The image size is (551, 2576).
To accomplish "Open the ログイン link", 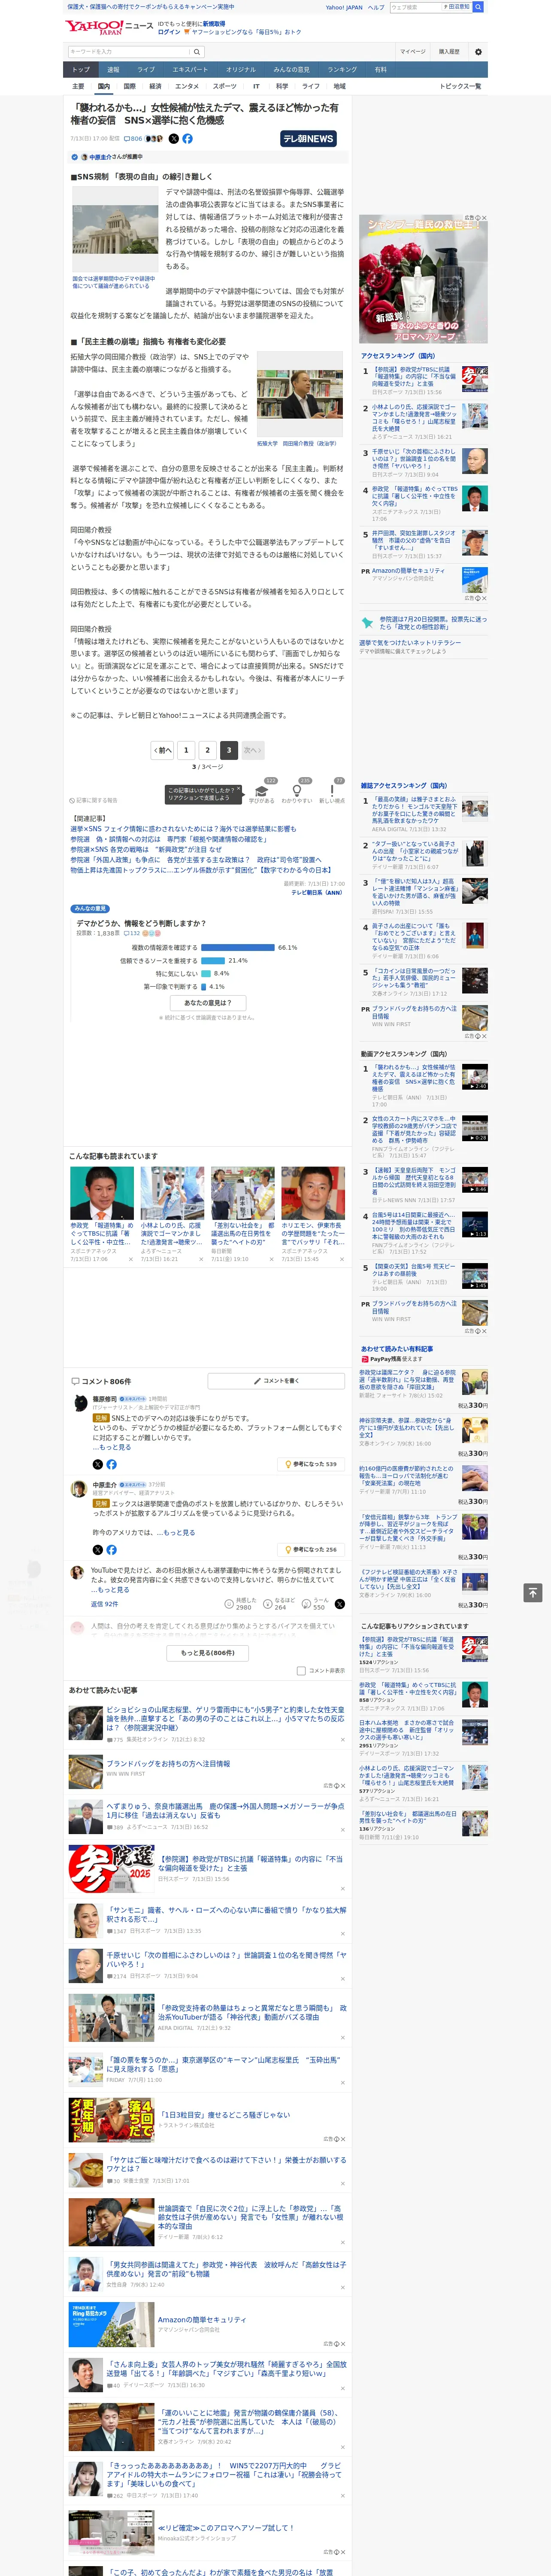I will (169, 32).
